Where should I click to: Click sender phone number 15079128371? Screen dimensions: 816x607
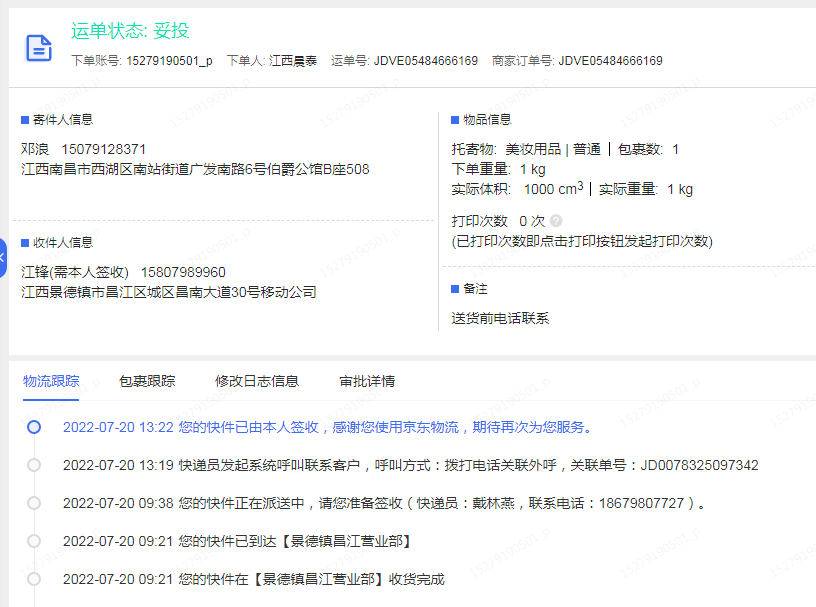[104, 149]
